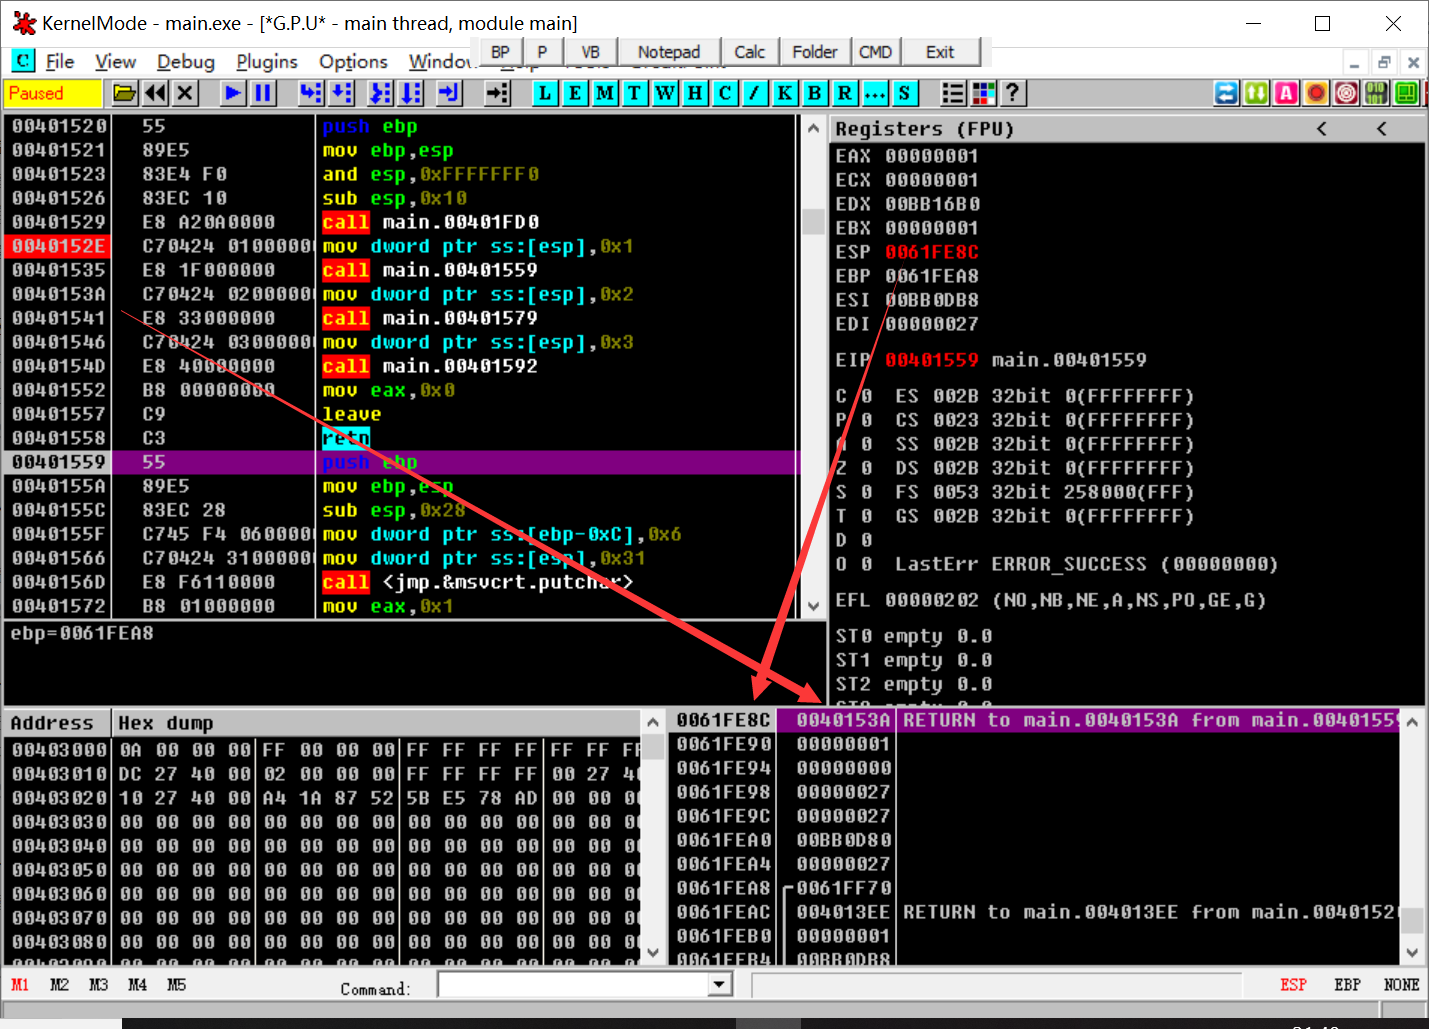This screenshot has width=1429, height=1029.
Task: Click the Trace over toolbar icon
Action: 411,93
